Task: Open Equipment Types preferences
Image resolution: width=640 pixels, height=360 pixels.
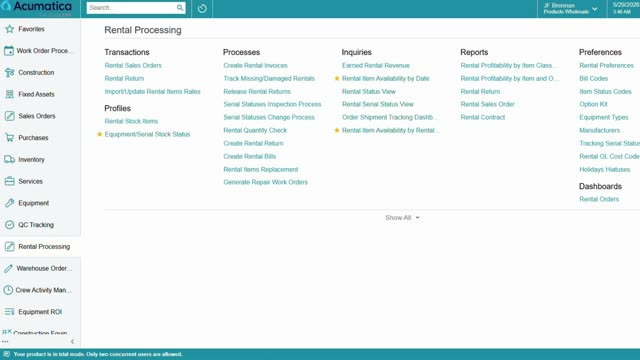Action: (604, 117)
